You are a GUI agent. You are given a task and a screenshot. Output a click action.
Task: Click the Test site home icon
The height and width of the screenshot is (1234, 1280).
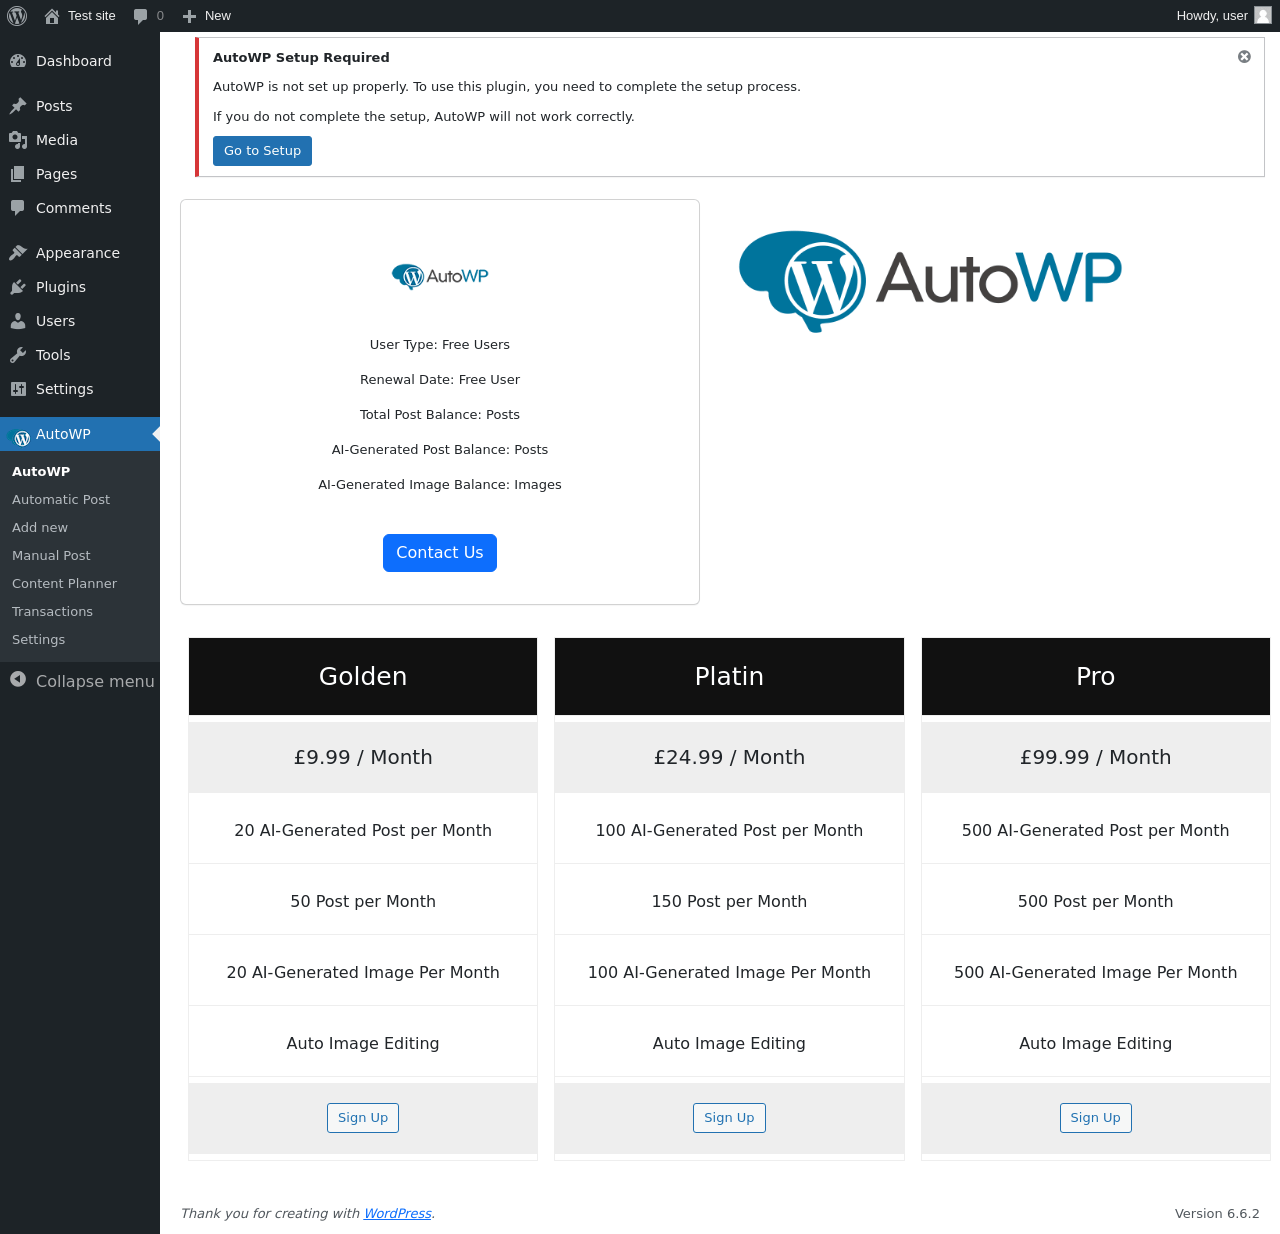coord(52,16)
